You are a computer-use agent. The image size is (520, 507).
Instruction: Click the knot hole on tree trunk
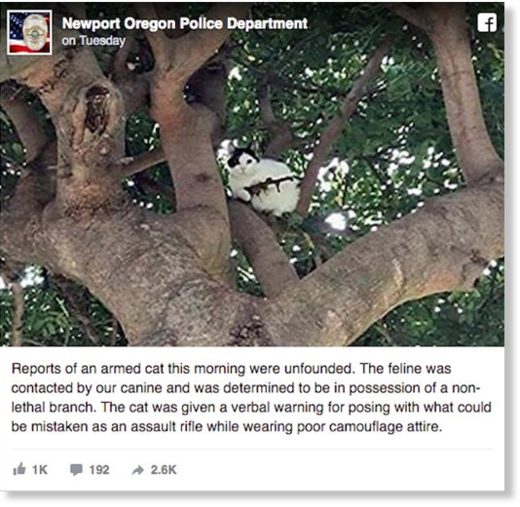coord(97,108)
